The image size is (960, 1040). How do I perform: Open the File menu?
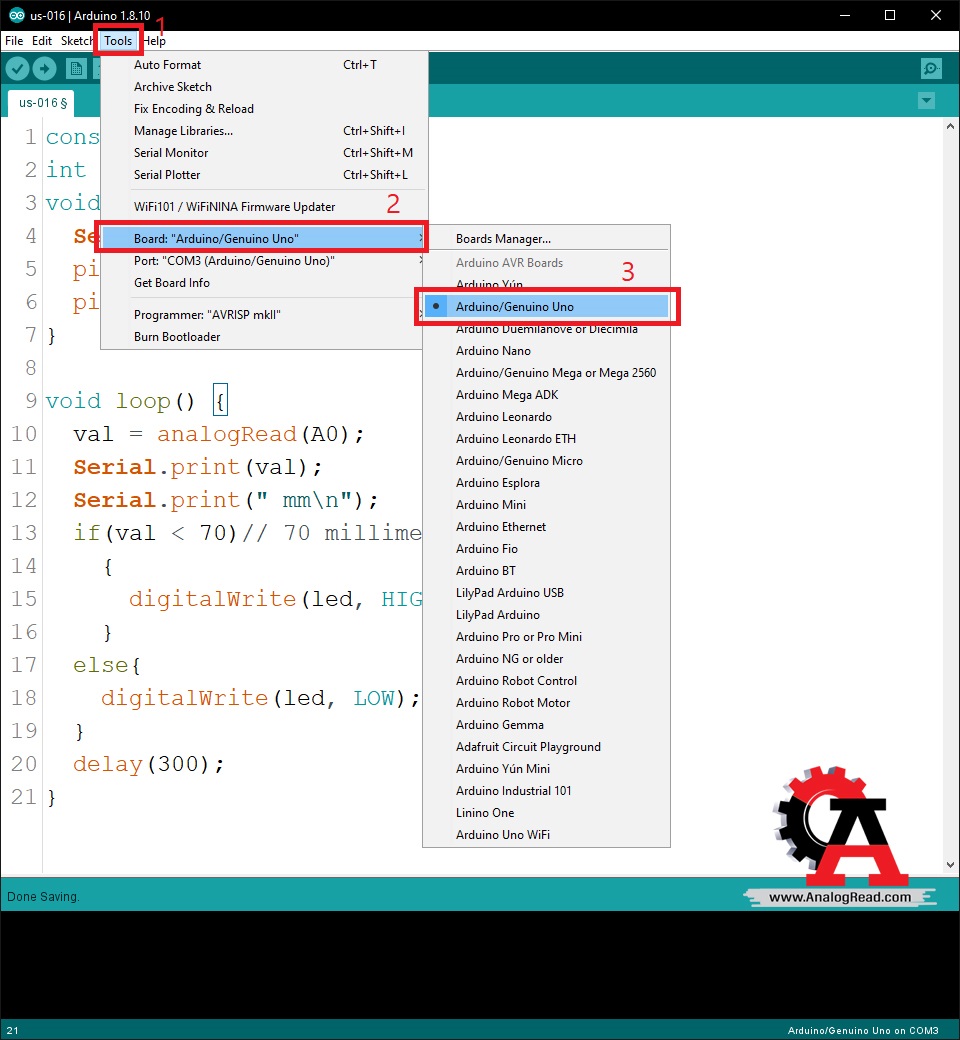tap(14, 40)
